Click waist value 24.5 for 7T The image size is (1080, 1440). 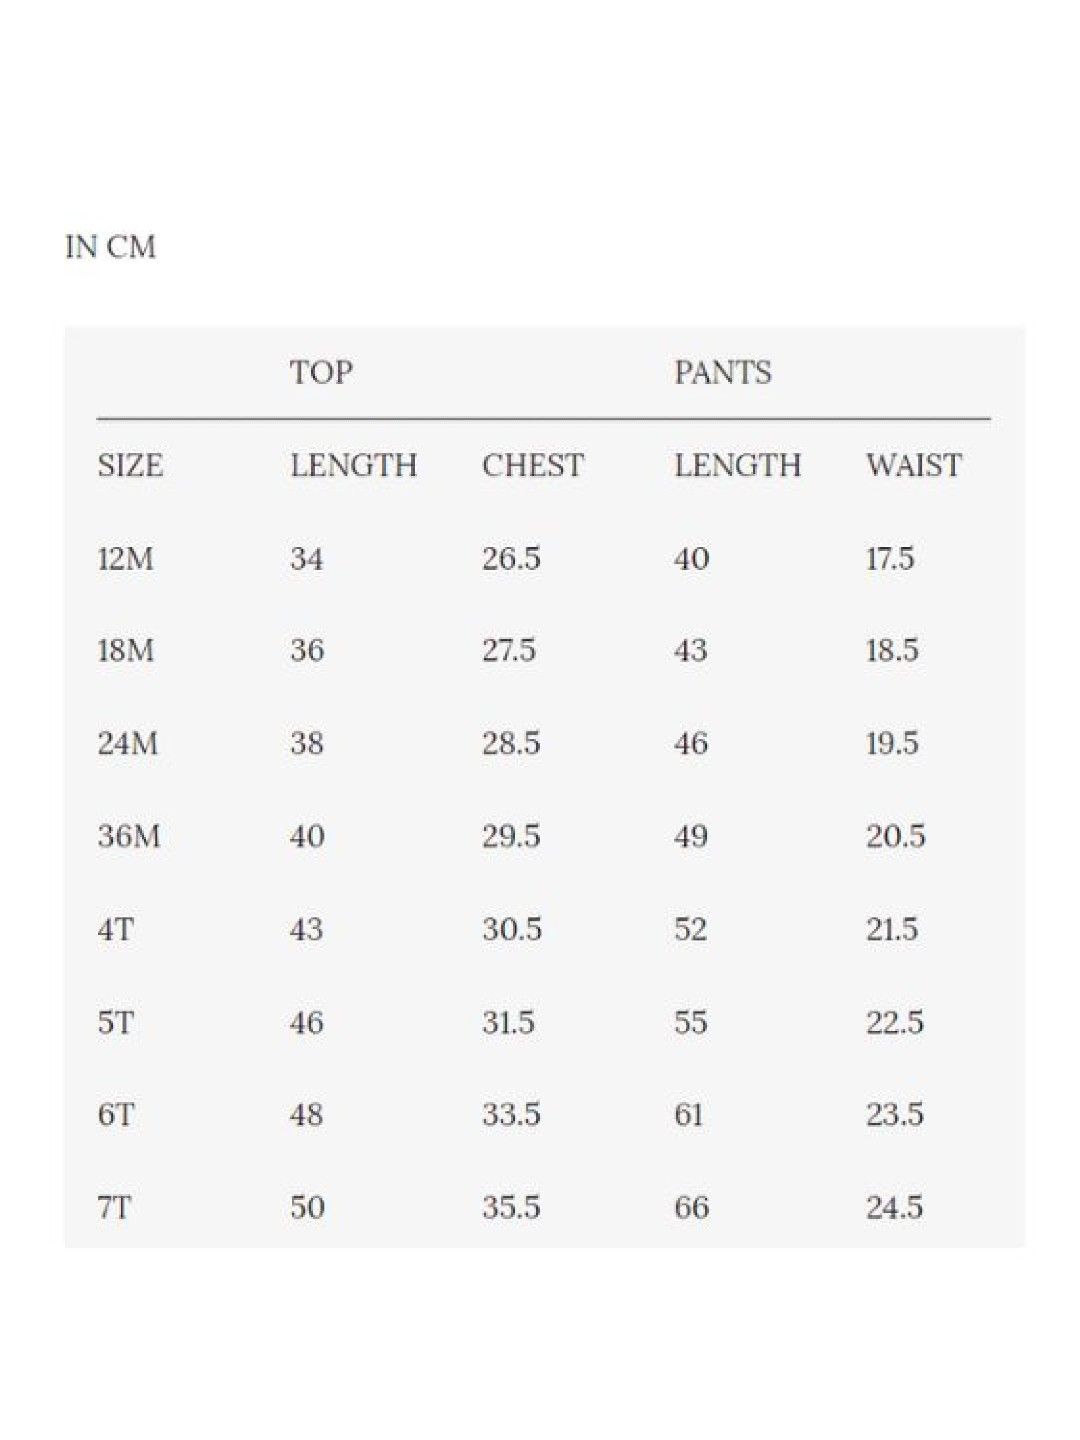coord(894,1207)
